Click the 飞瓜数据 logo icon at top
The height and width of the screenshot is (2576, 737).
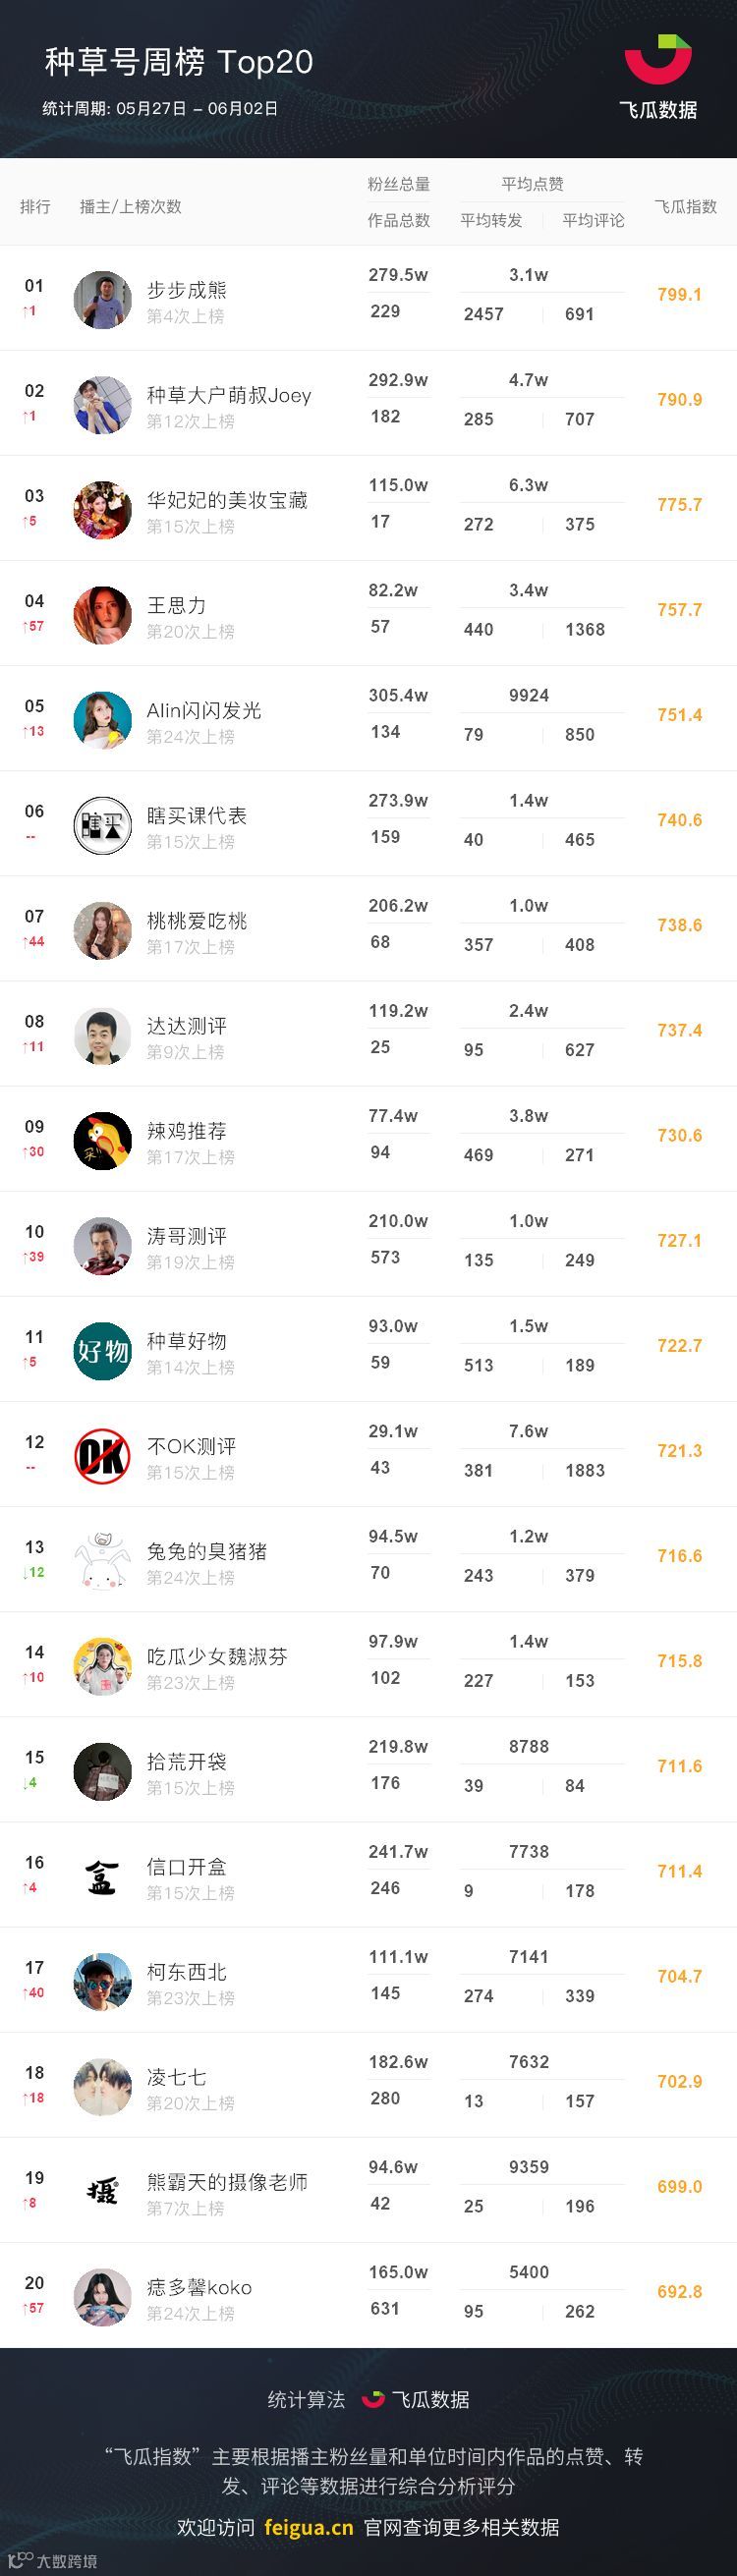pos(658,61)
